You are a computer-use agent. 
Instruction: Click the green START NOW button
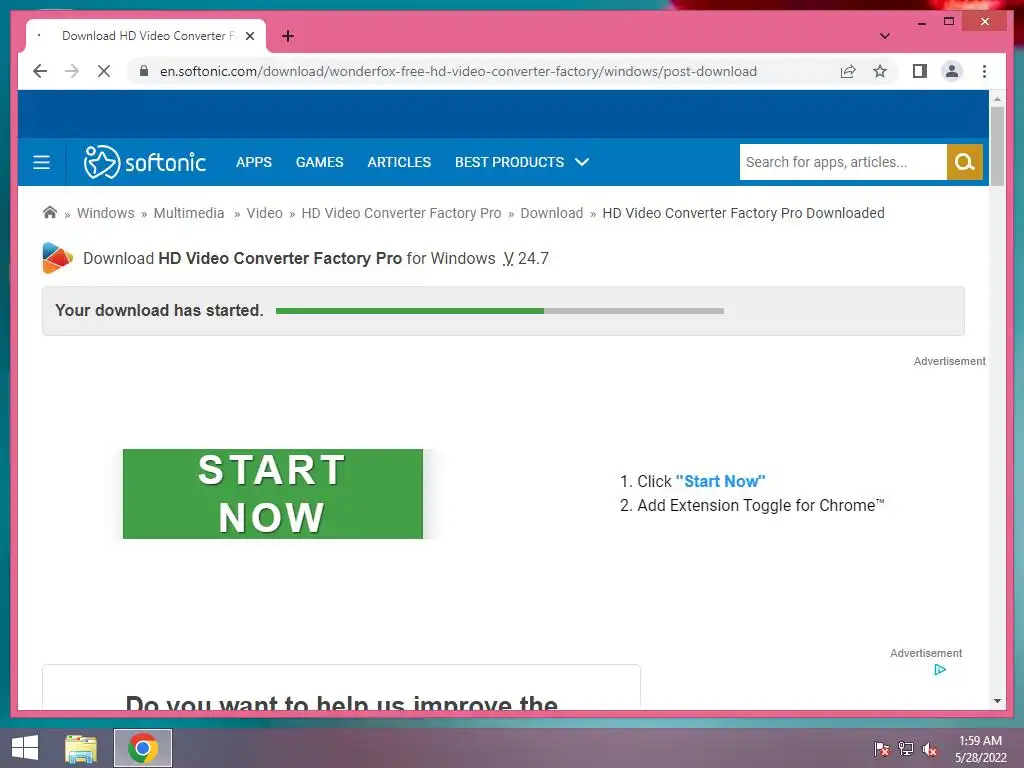click(273, 494)
